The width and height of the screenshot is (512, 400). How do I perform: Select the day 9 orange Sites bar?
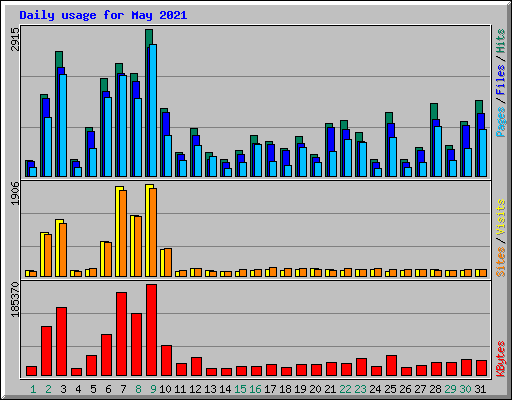(153, 232)
